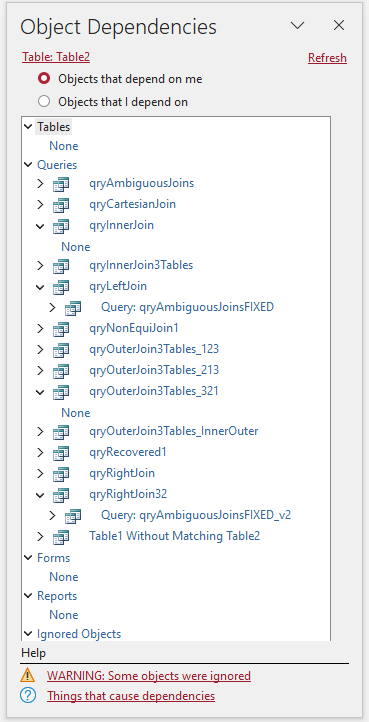Click the qryOuterJoin3Tables_123 query icon

[x=61, y=350]
